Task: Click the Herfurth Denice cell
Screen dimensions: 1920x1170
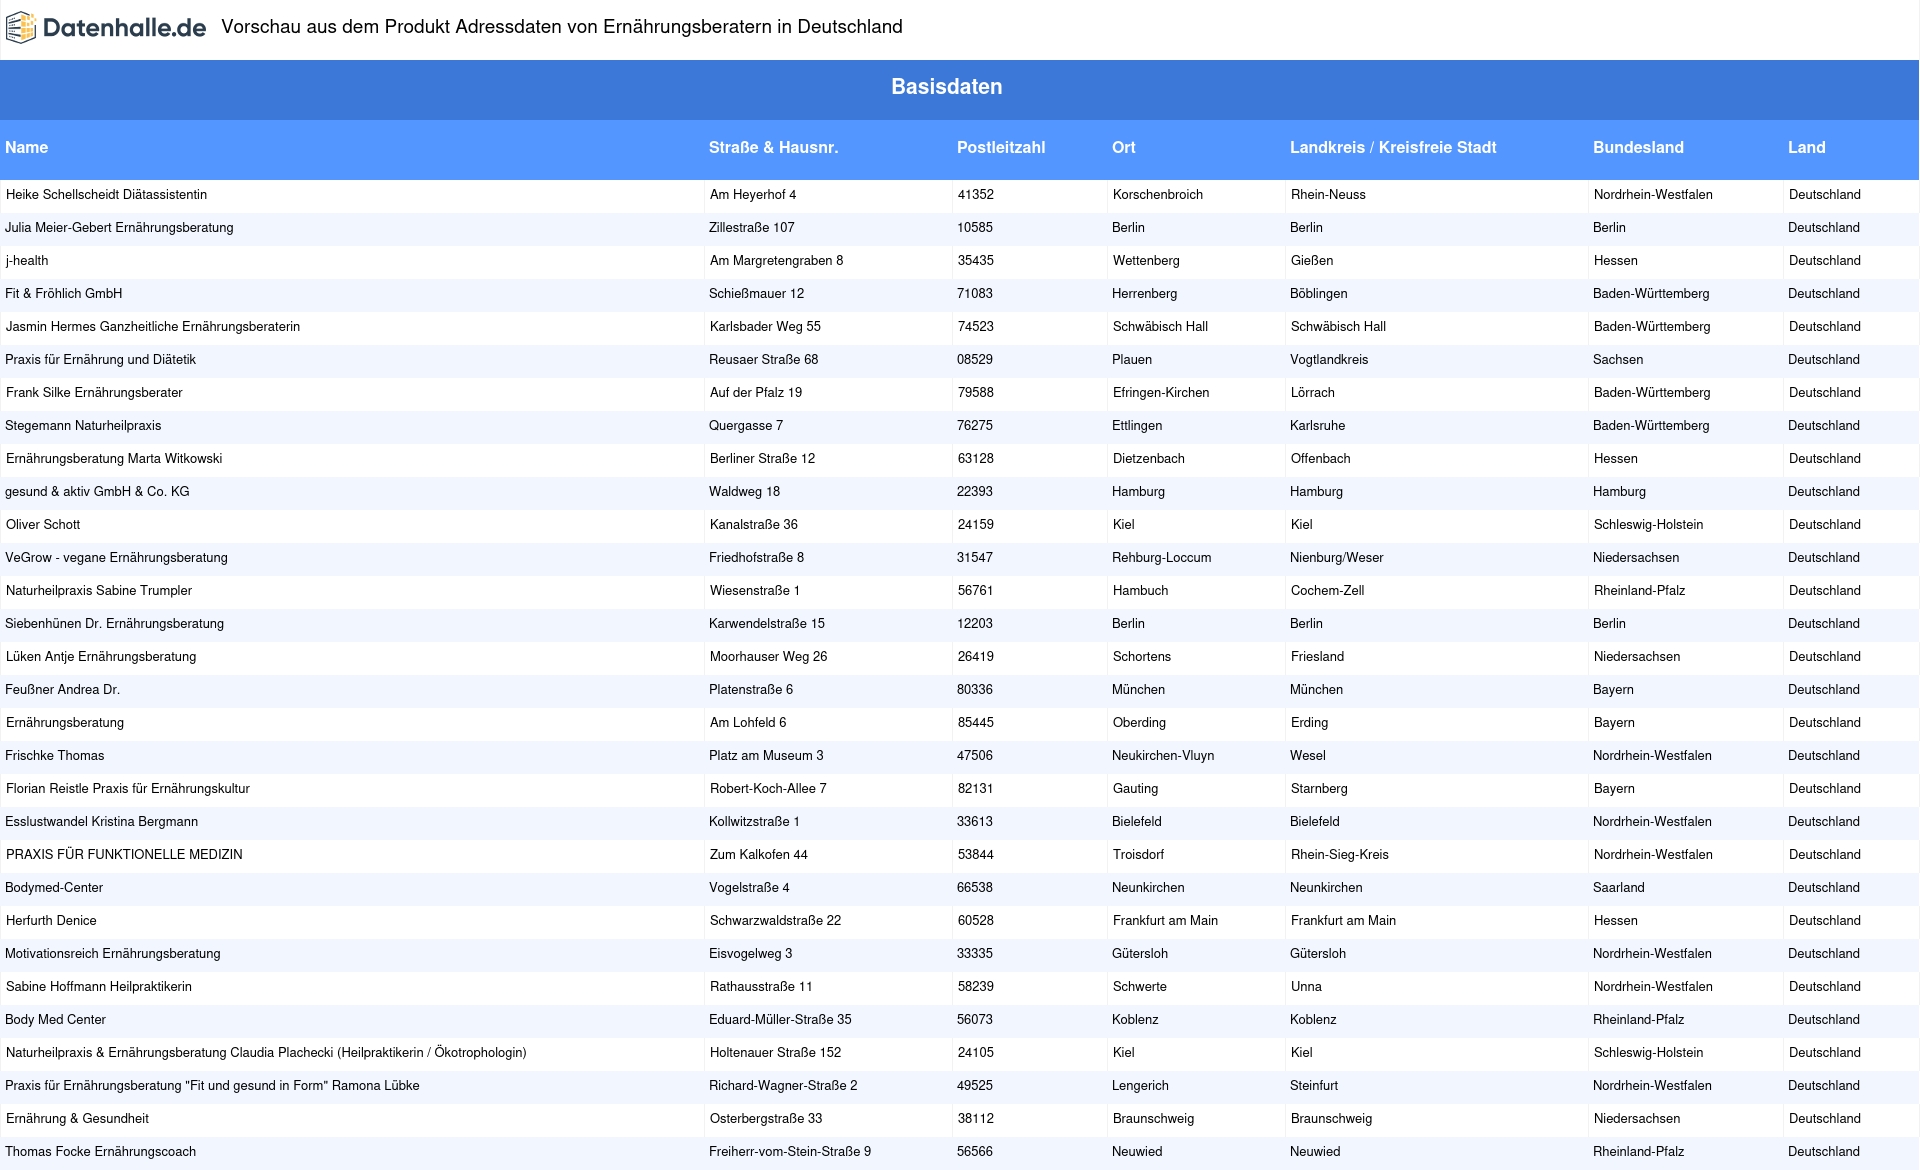Action: (x=51, y=921)
